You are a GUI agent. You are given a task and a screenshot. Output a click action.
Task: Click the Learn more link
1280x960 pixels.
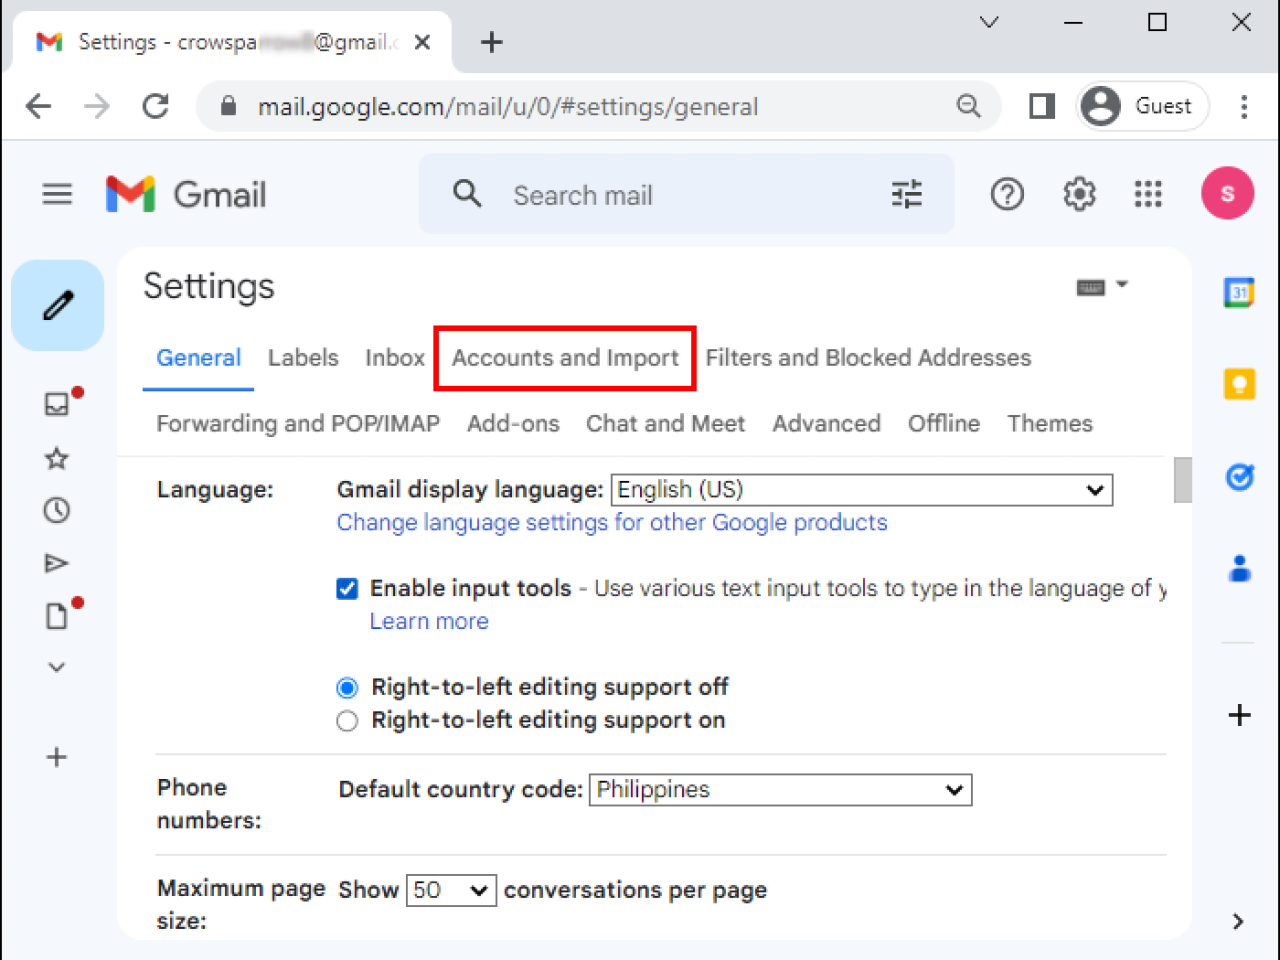point(428,621)
